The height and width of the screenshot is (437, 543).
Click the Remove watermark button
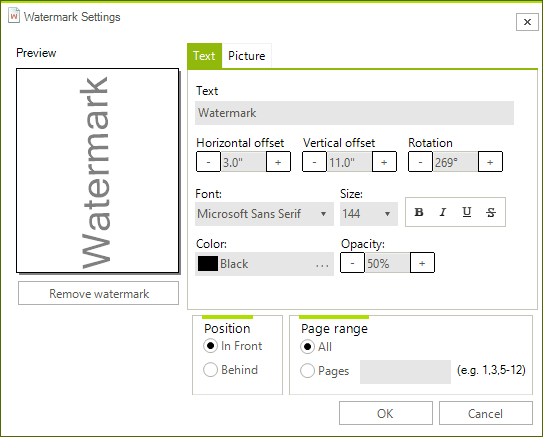(x=99, y=293)
